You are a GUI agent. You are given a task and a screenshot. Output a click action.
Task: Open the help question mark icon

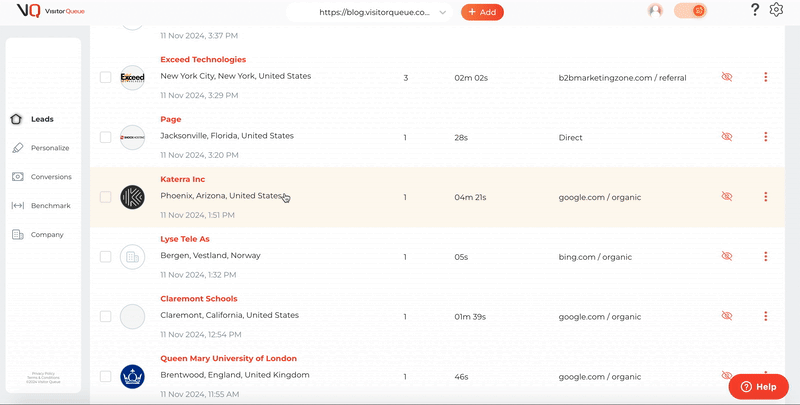pos(755,10)
